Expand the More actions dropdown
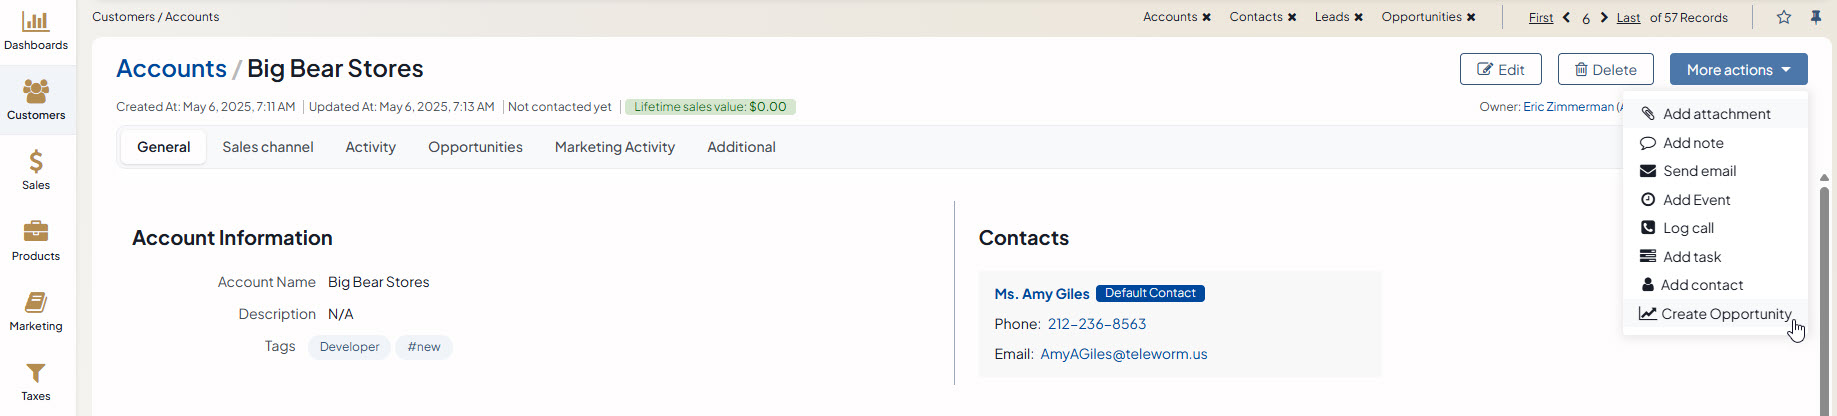Screen dimensions: 1837x416 (x=1738, y=70)
